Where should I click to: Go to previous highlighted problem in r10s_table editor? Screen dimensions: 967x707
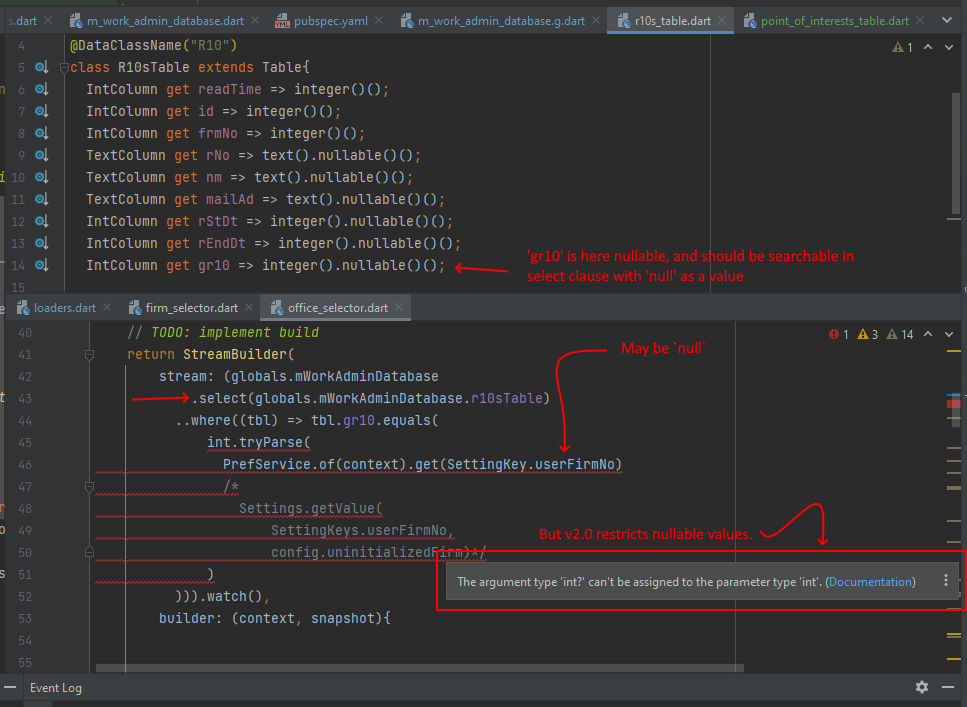(928, 48)
